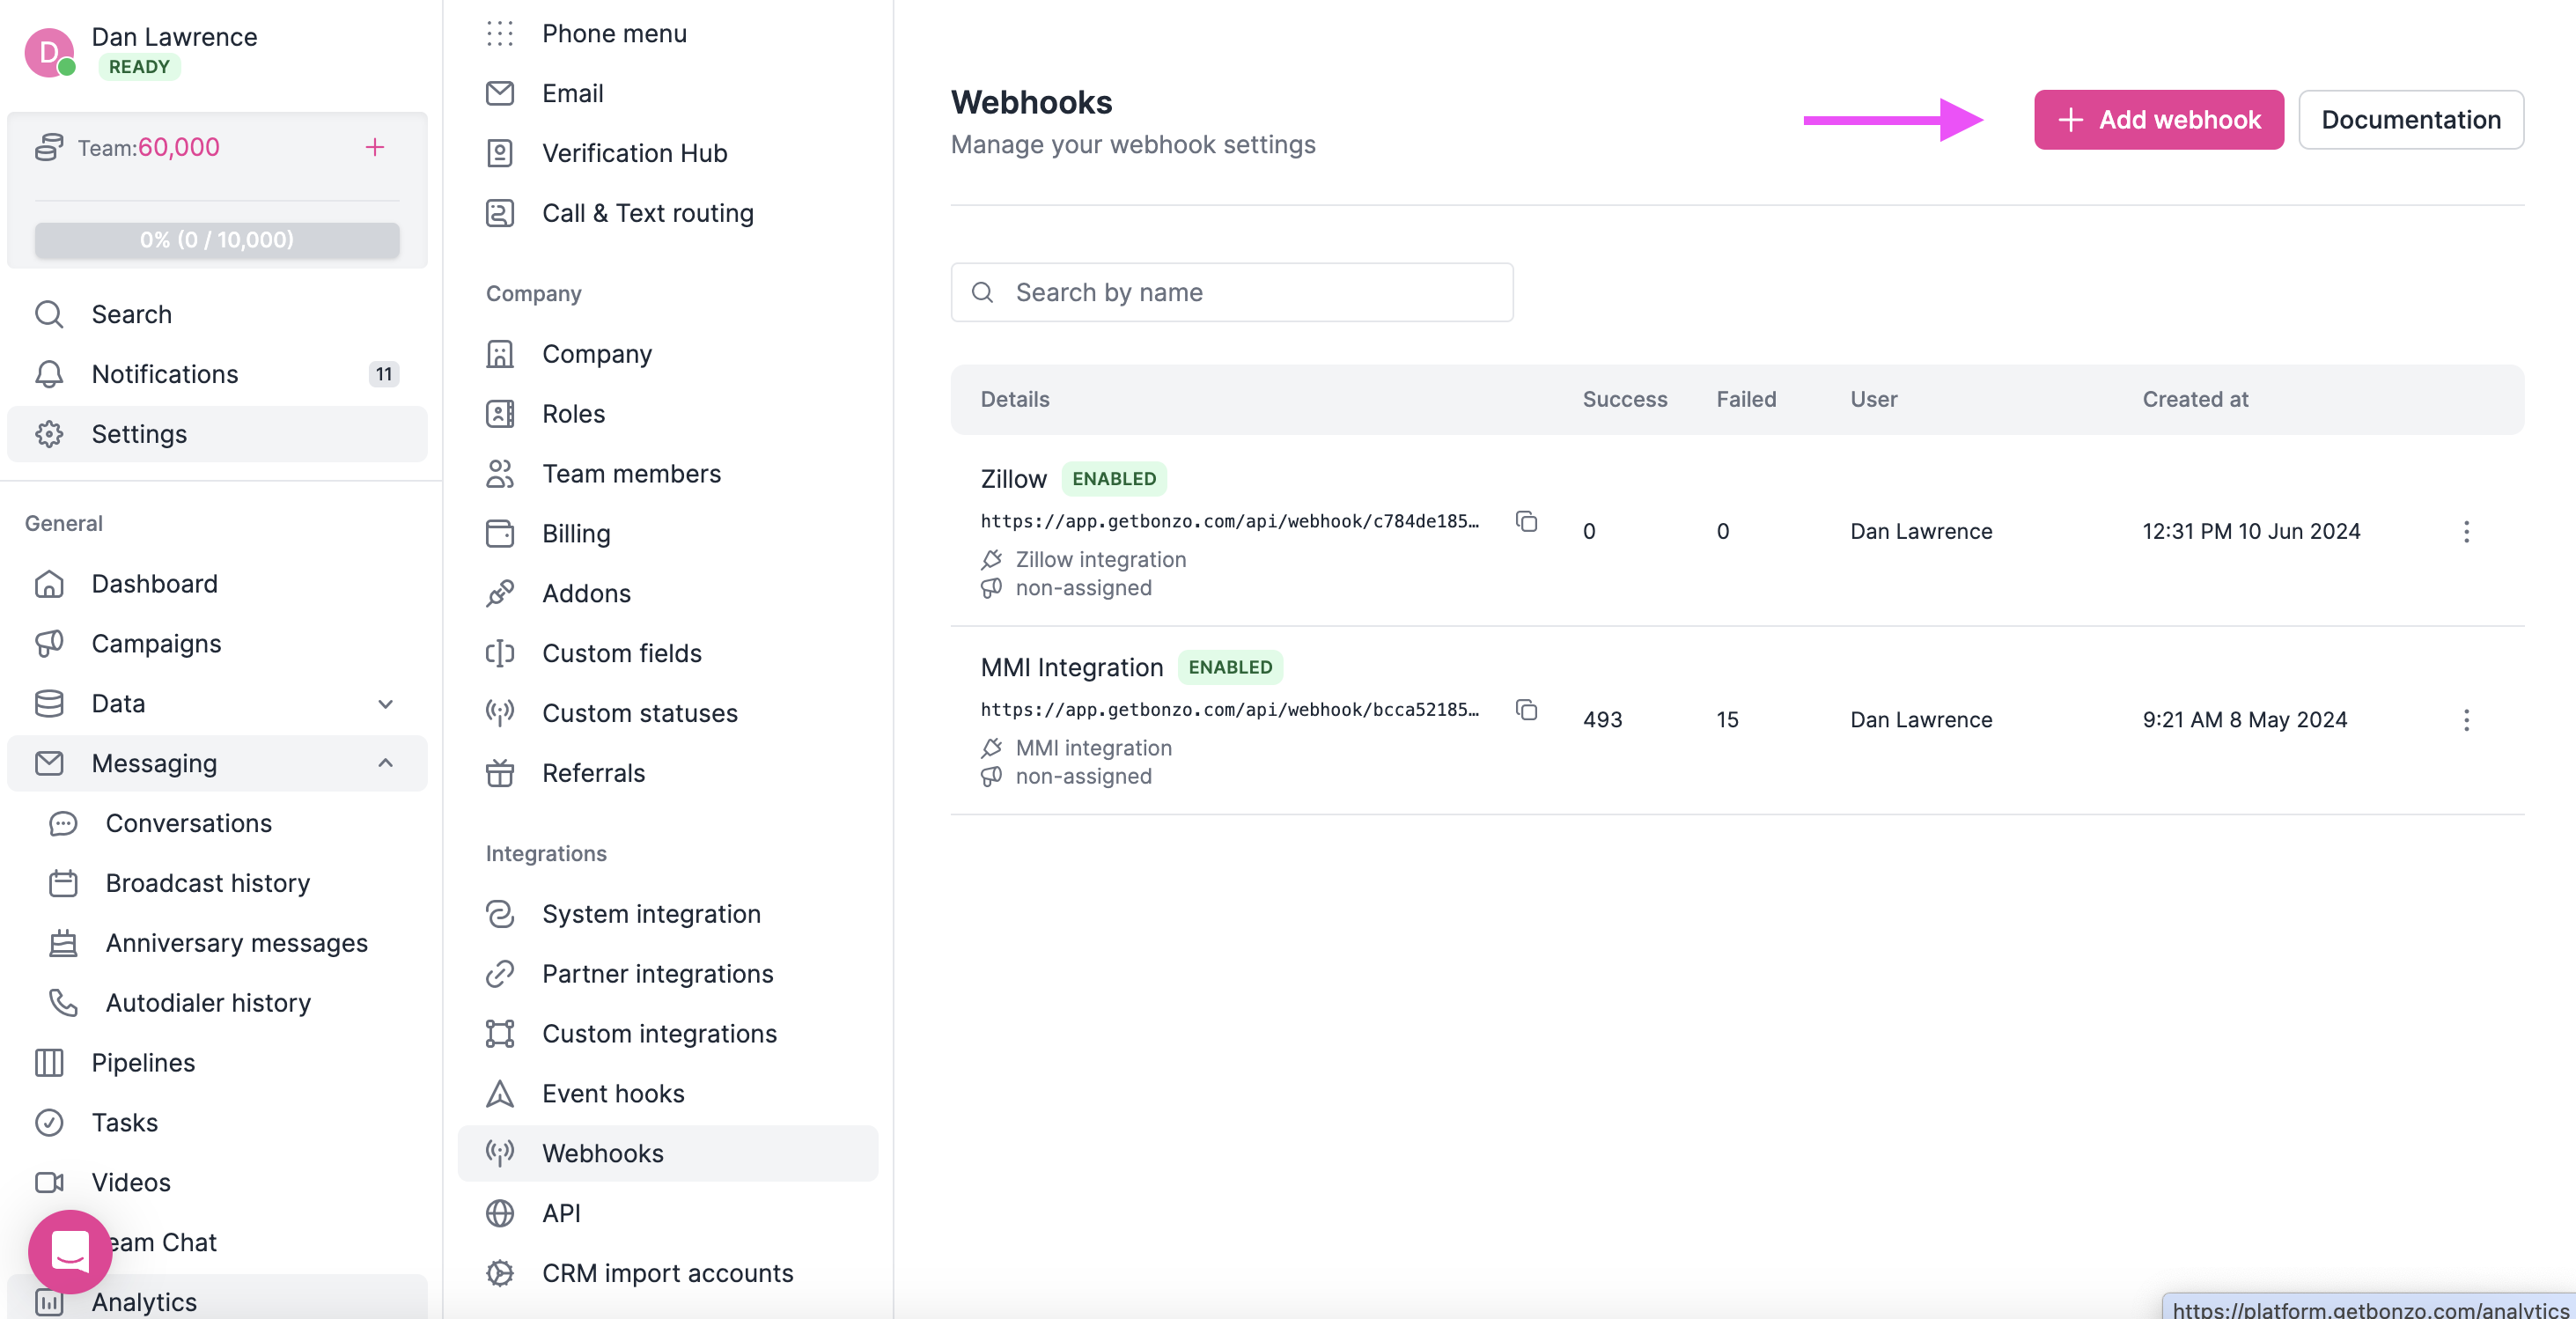Open the Webhooks settings icon
Image resolution: width=2576 pixels, height=1319 pixels.
coord(500,1153)
